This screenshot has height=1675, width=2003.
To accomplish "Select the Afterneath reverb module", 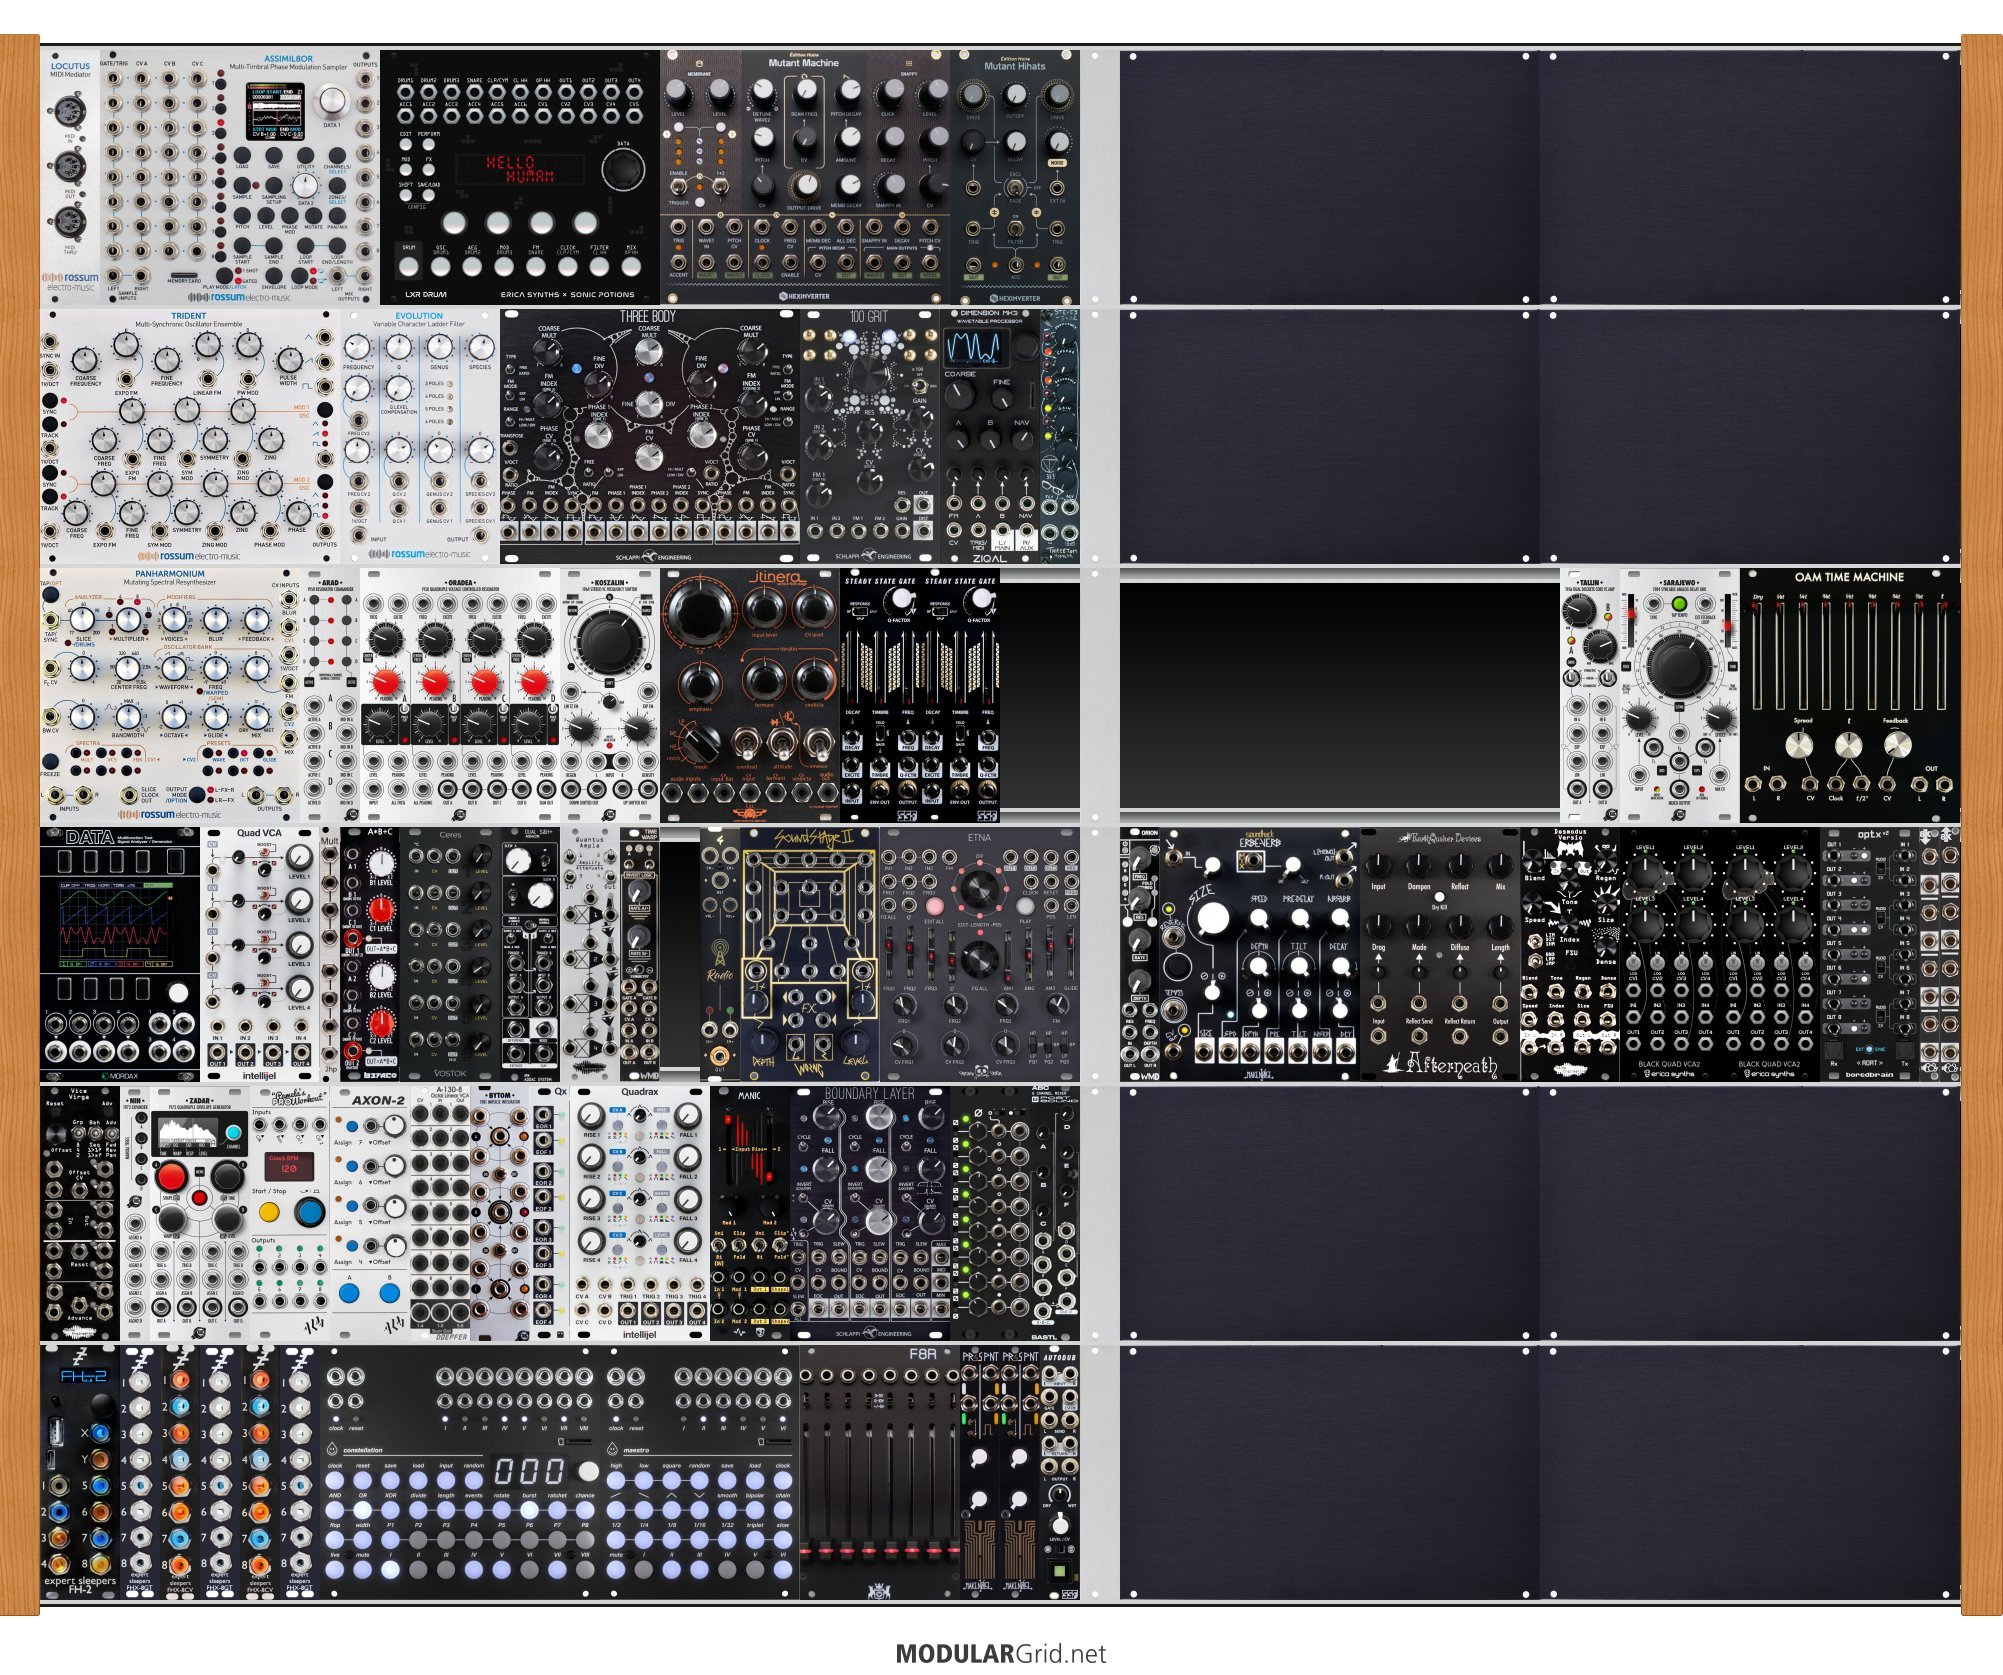I will coord(1440,955).
